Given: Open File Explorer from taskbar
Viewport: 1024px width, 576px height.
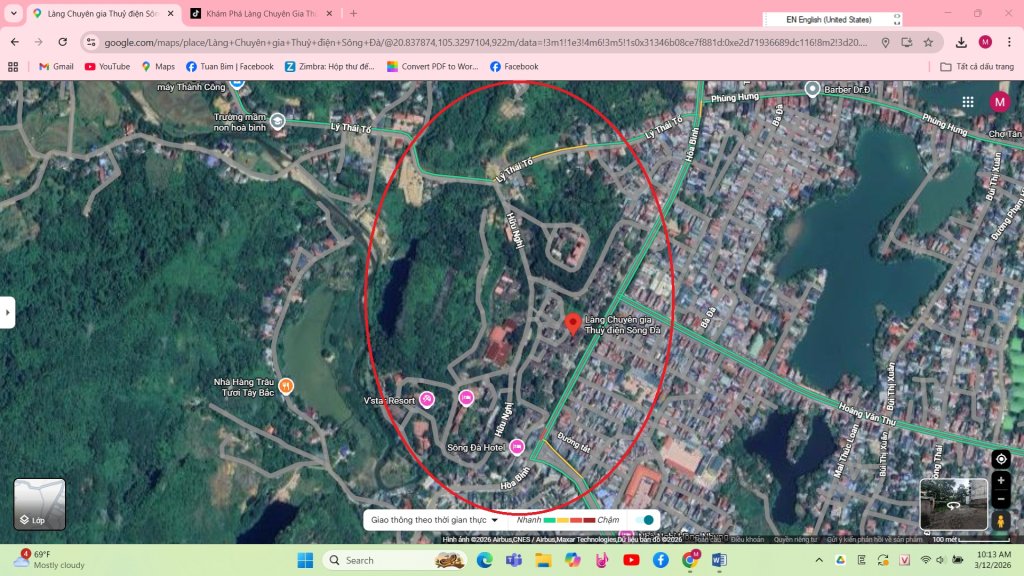Looking at the screenshot, I should pyautogui.click(x=543, y=560).
